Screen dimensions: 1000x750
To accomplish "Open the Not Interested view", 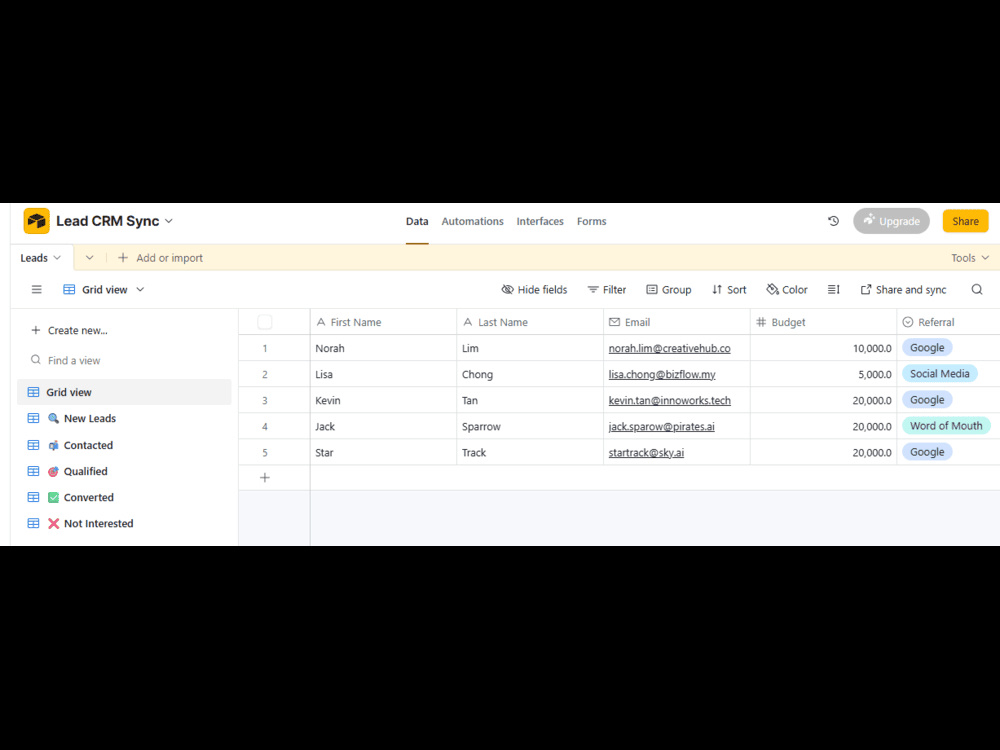I will click(124, 524).
